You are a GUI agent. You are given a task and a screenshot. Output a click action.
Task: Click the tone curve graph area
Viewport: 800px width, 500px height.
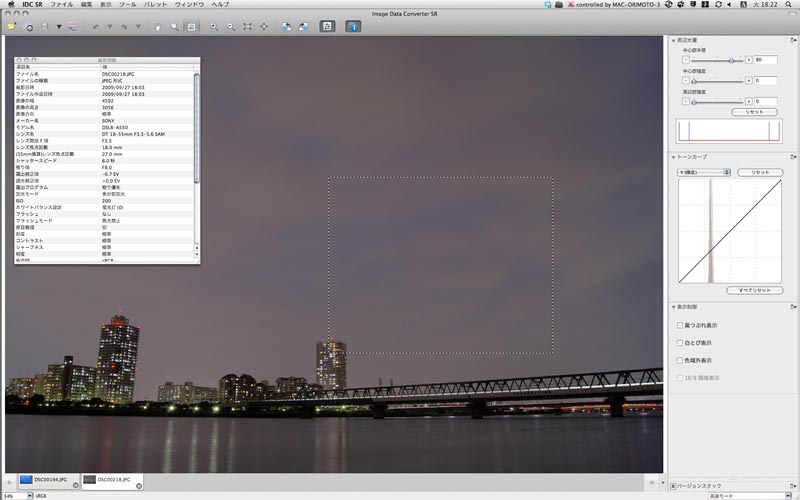click(x=730, y=231)
